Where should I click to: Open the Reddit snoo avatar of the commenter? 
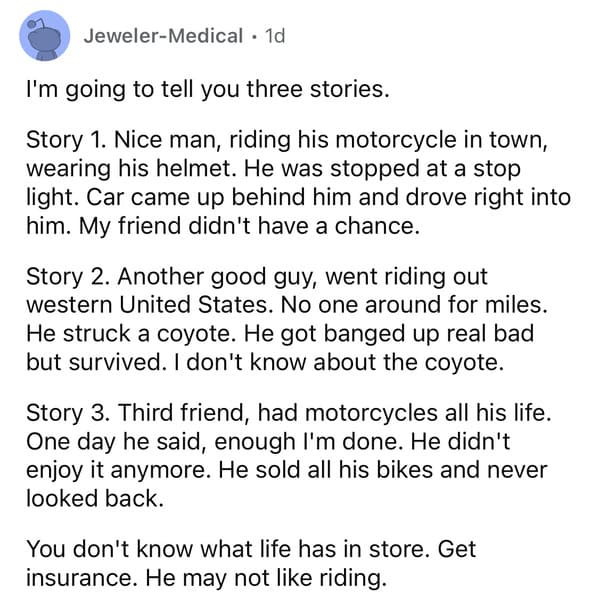point(45,36)
